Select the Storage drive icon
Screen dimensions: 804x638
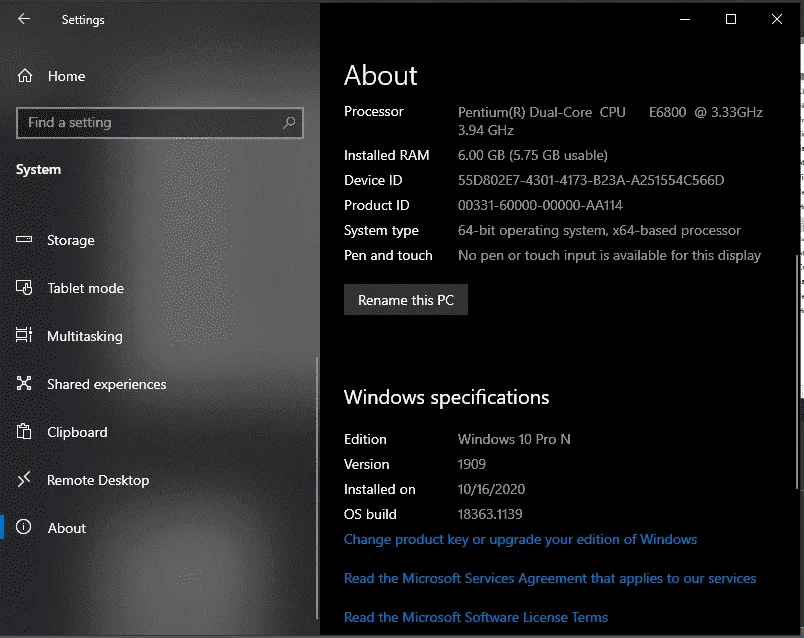click(x=24, y=240)
